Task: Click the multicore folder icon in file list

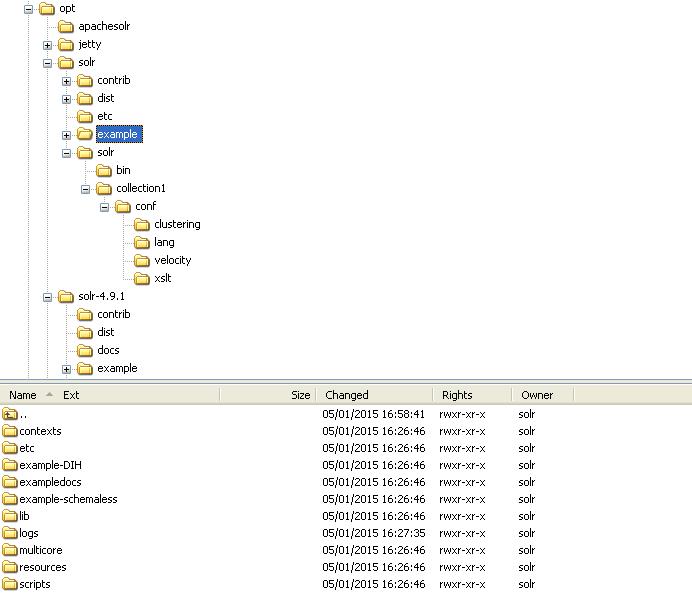Action: [10, 550]
